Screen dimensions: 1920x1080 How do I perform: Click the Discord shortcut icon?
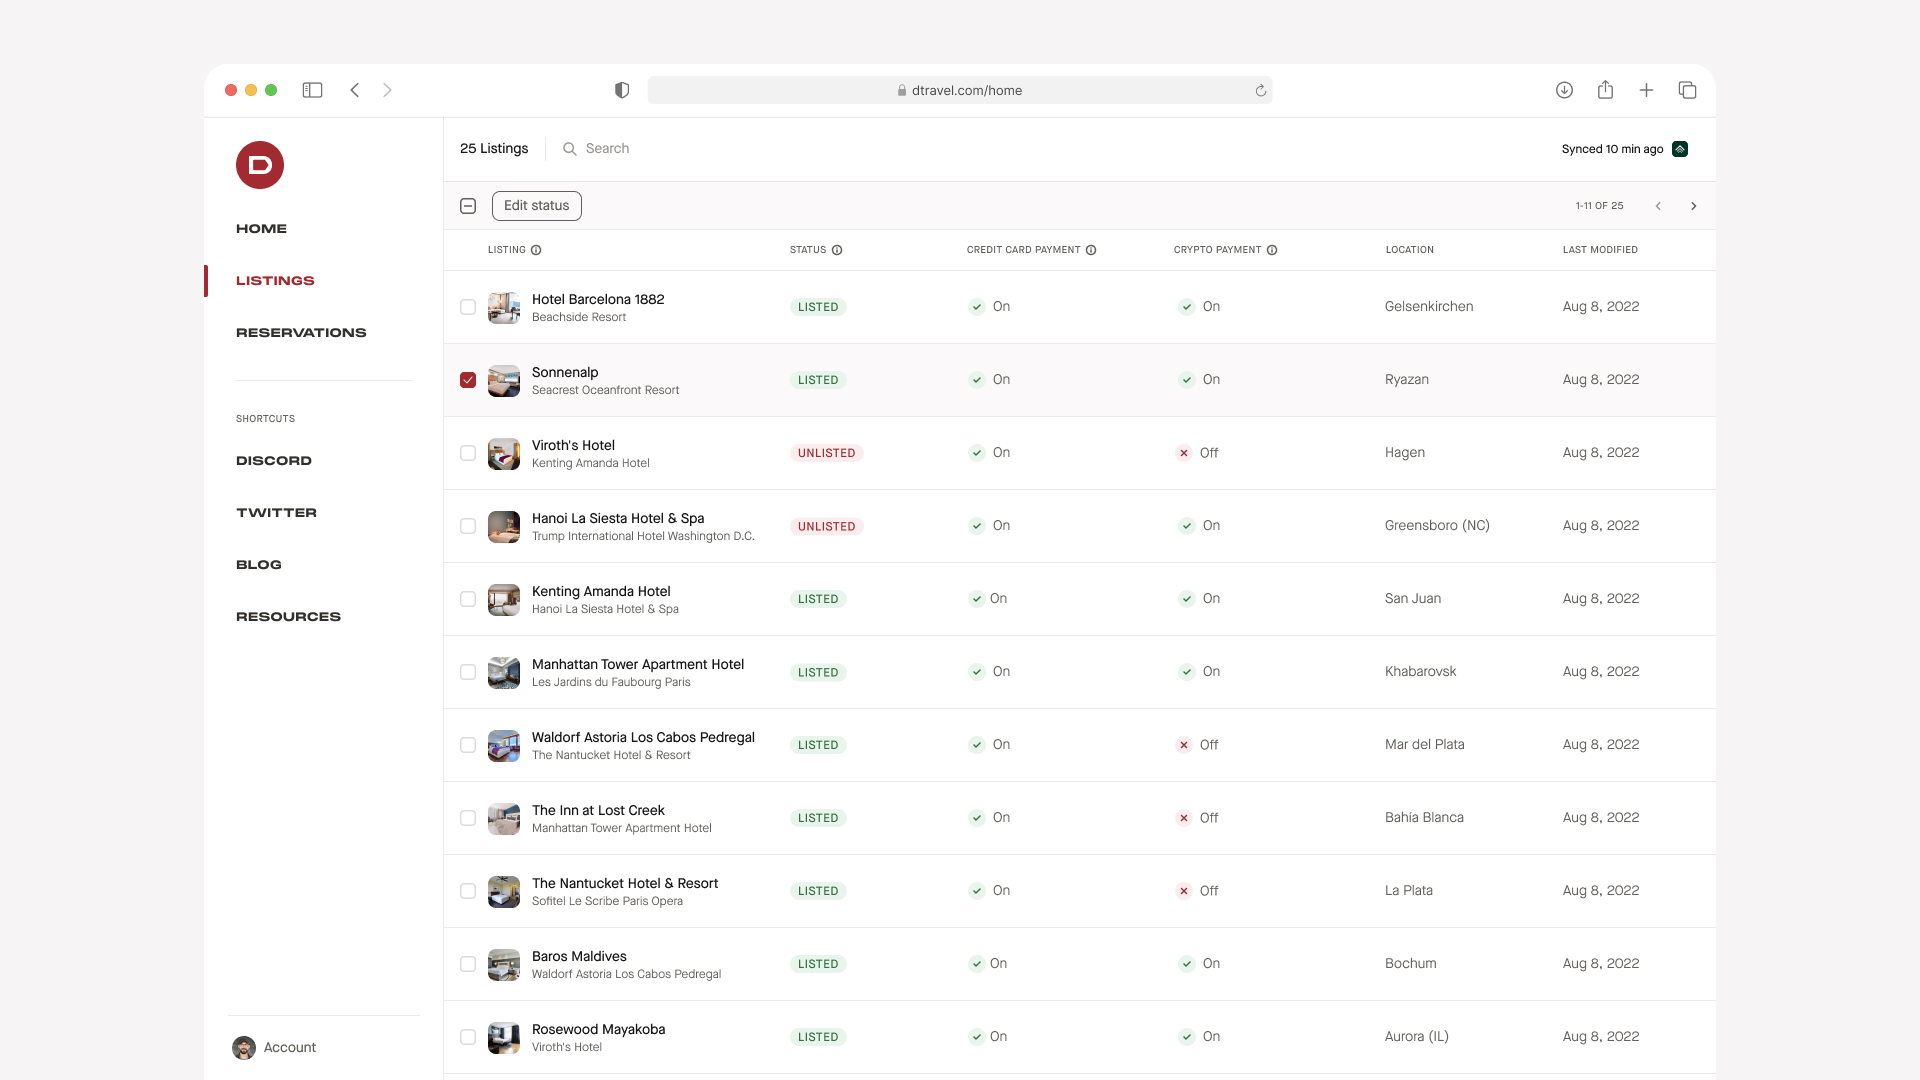pos(273,459)
